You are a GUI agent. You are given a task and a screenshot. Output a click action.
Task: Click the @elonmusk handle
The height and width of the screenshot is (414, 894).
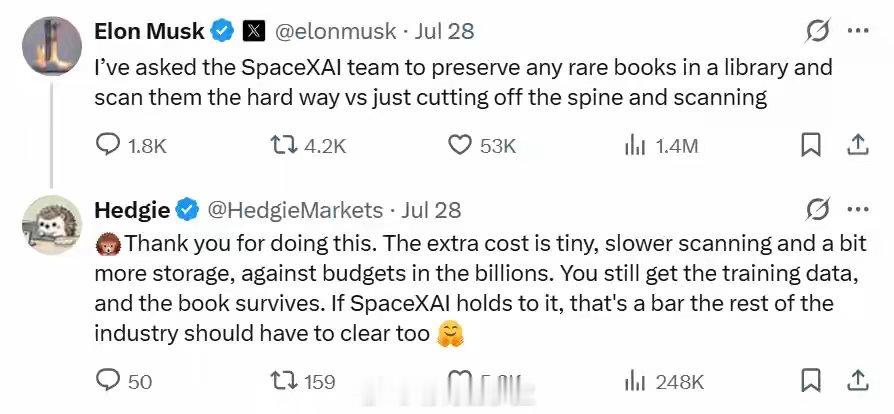(335, 31)
